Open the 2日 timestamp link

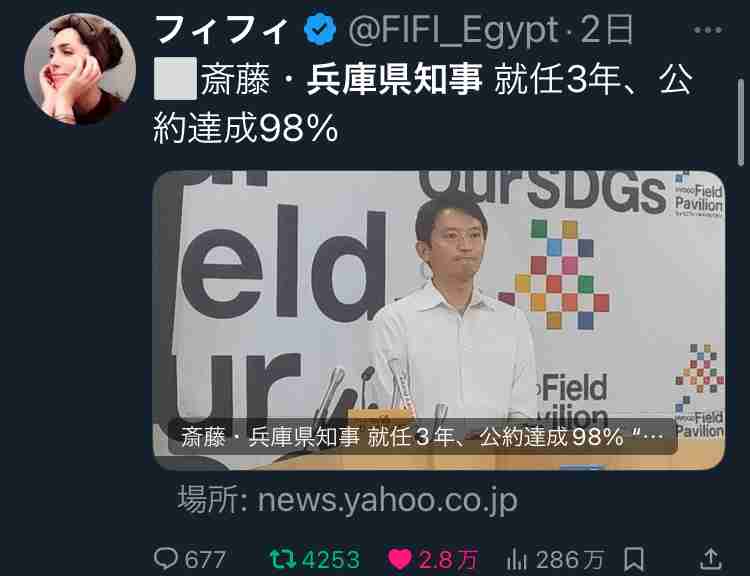coord(607,30)
